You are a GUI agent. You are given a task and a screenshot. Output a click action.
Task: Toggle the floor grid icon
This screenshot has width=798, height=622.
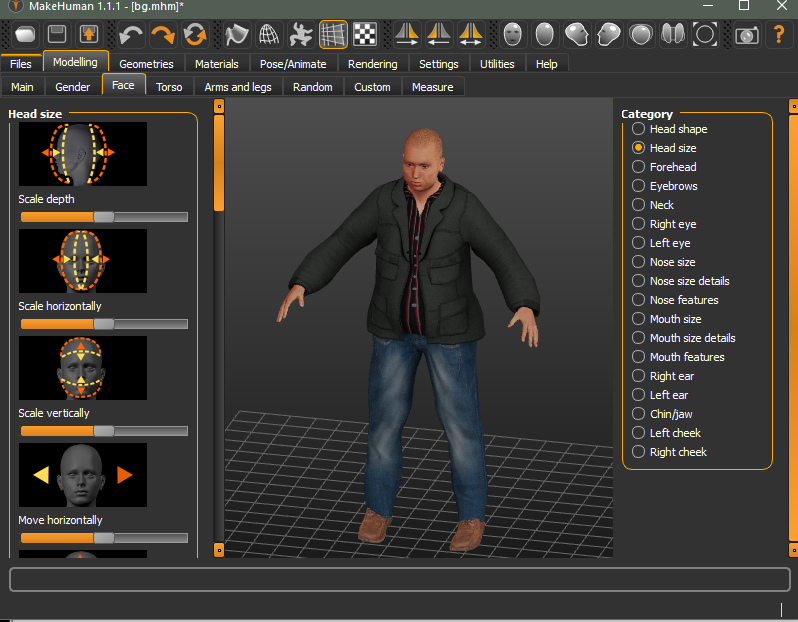(333, 35)
